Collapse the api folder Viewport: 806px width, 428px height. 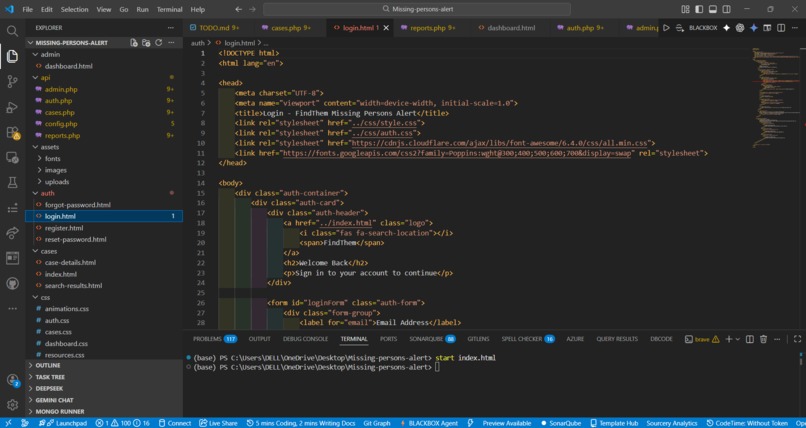tap(46, 78)
